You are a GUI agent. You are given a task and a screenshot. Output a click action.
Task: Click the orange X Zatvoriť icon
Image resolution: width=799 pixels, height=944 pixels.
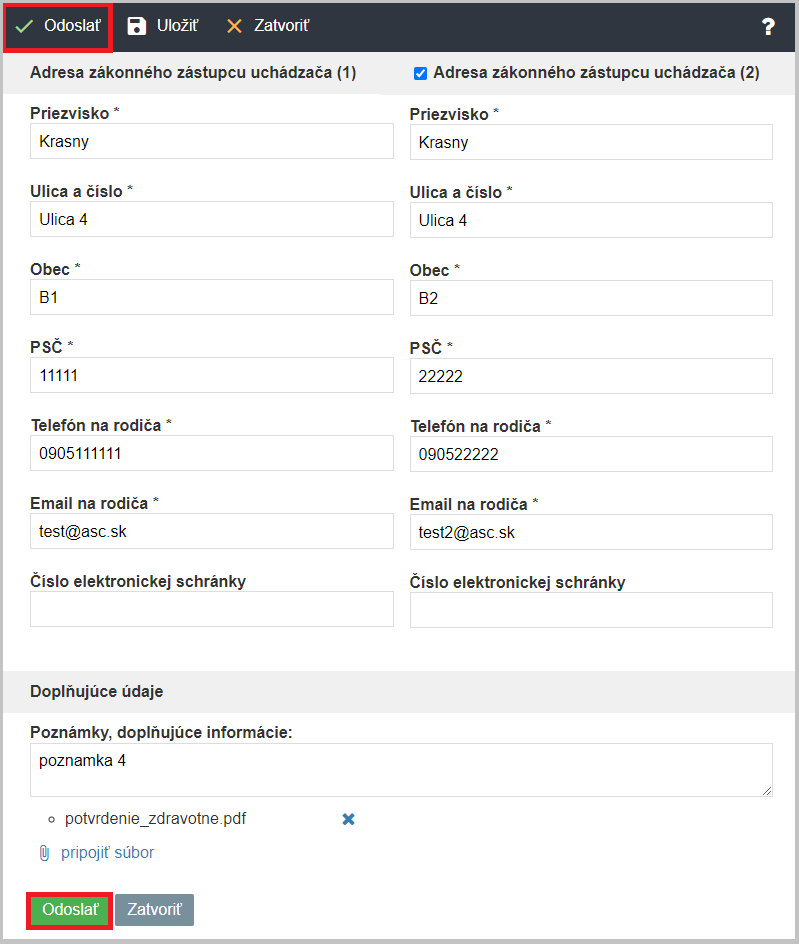click(x=234, y=26)
